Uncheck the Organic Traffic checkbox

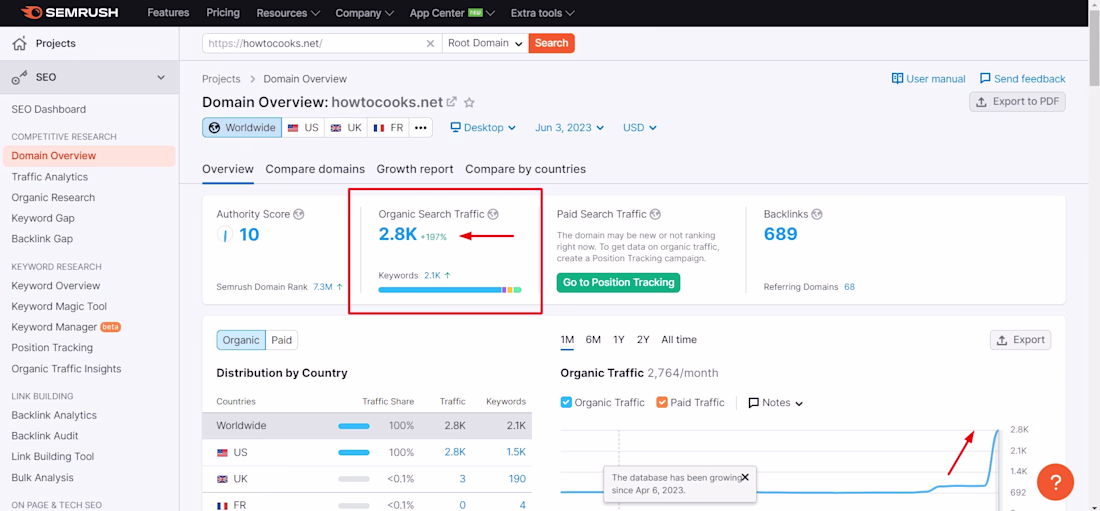click(566, 402)
